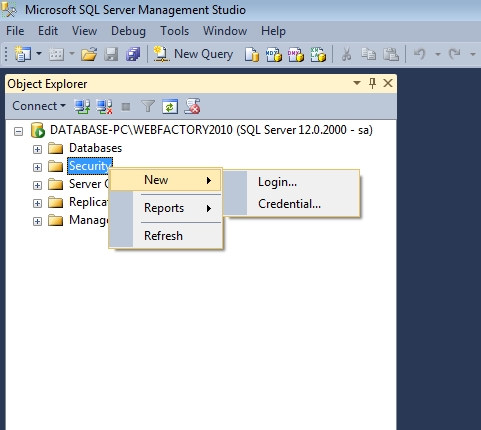Click the Add New Item toolbar icon
Viewport: 481px width, 430px height.
56,54
